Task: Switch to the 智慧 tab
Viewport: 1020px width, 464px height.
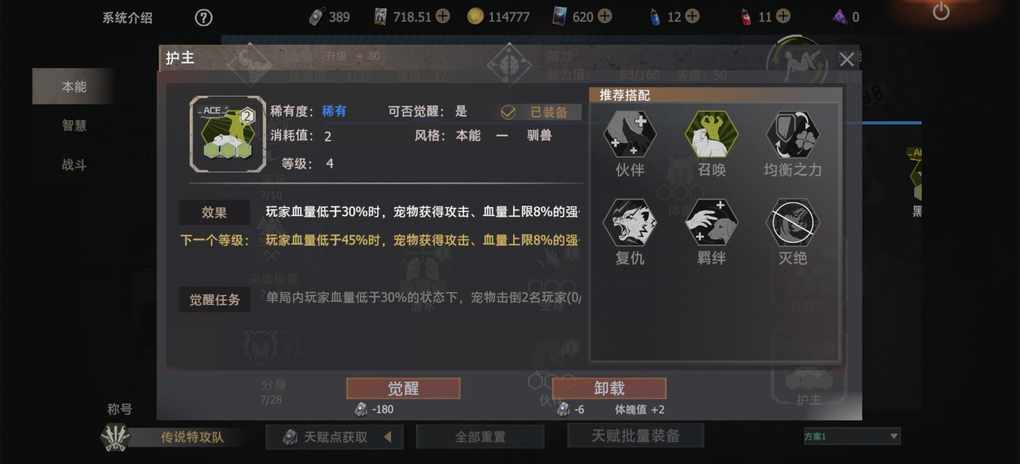Action: [x=74, y=126]
